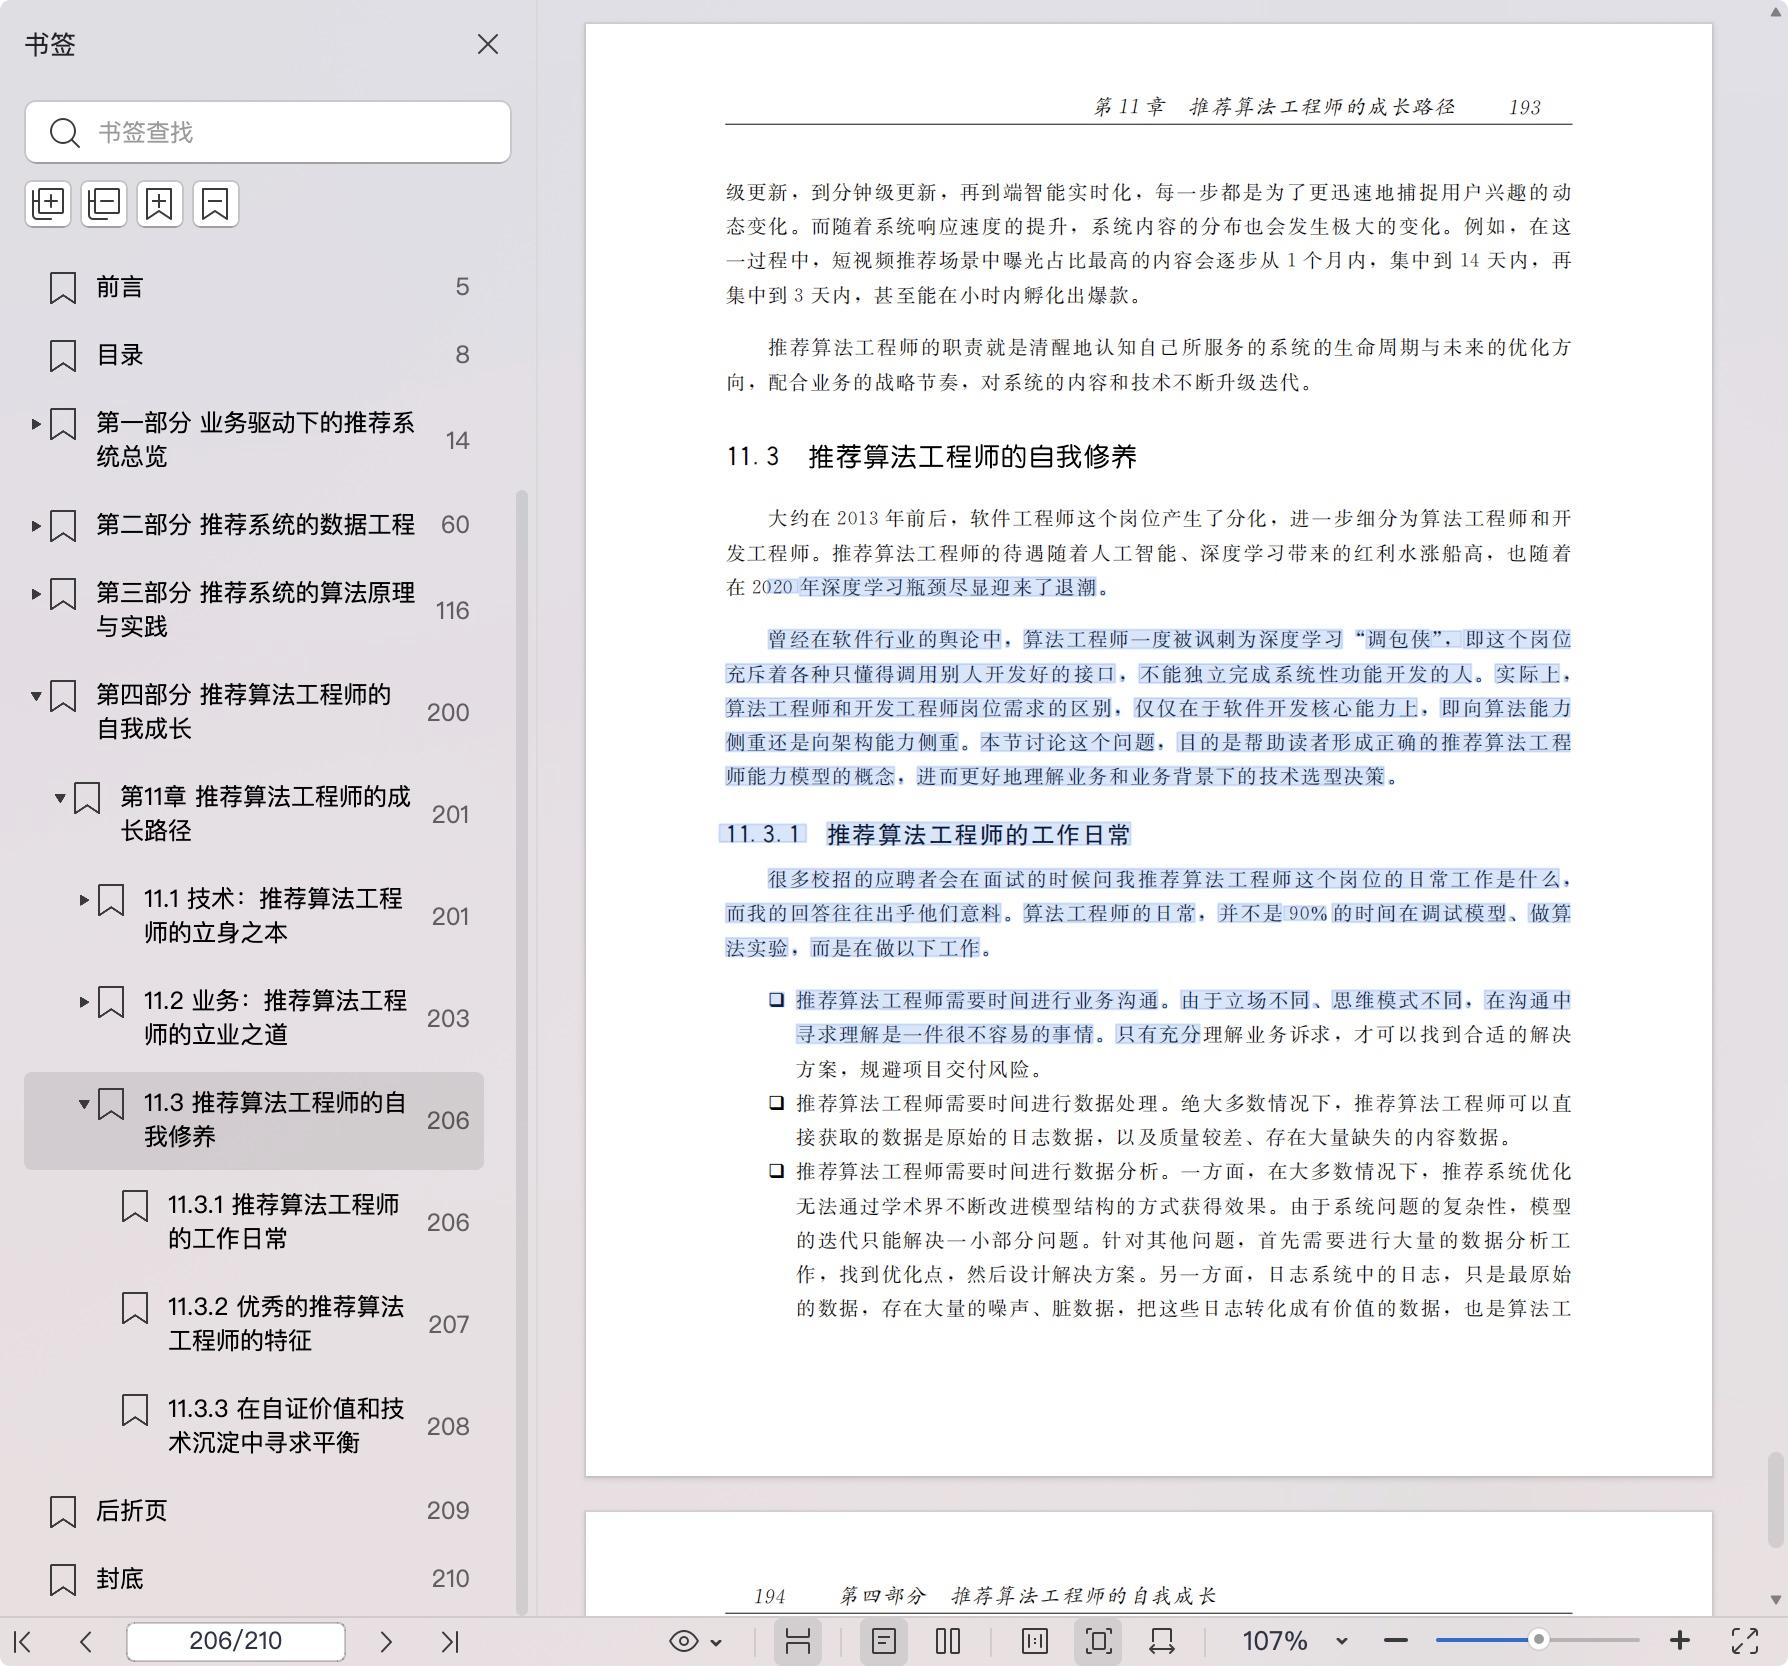Select two-page view
The width and height of the screenshot is (1788, 1666).
pos(948,1641)
